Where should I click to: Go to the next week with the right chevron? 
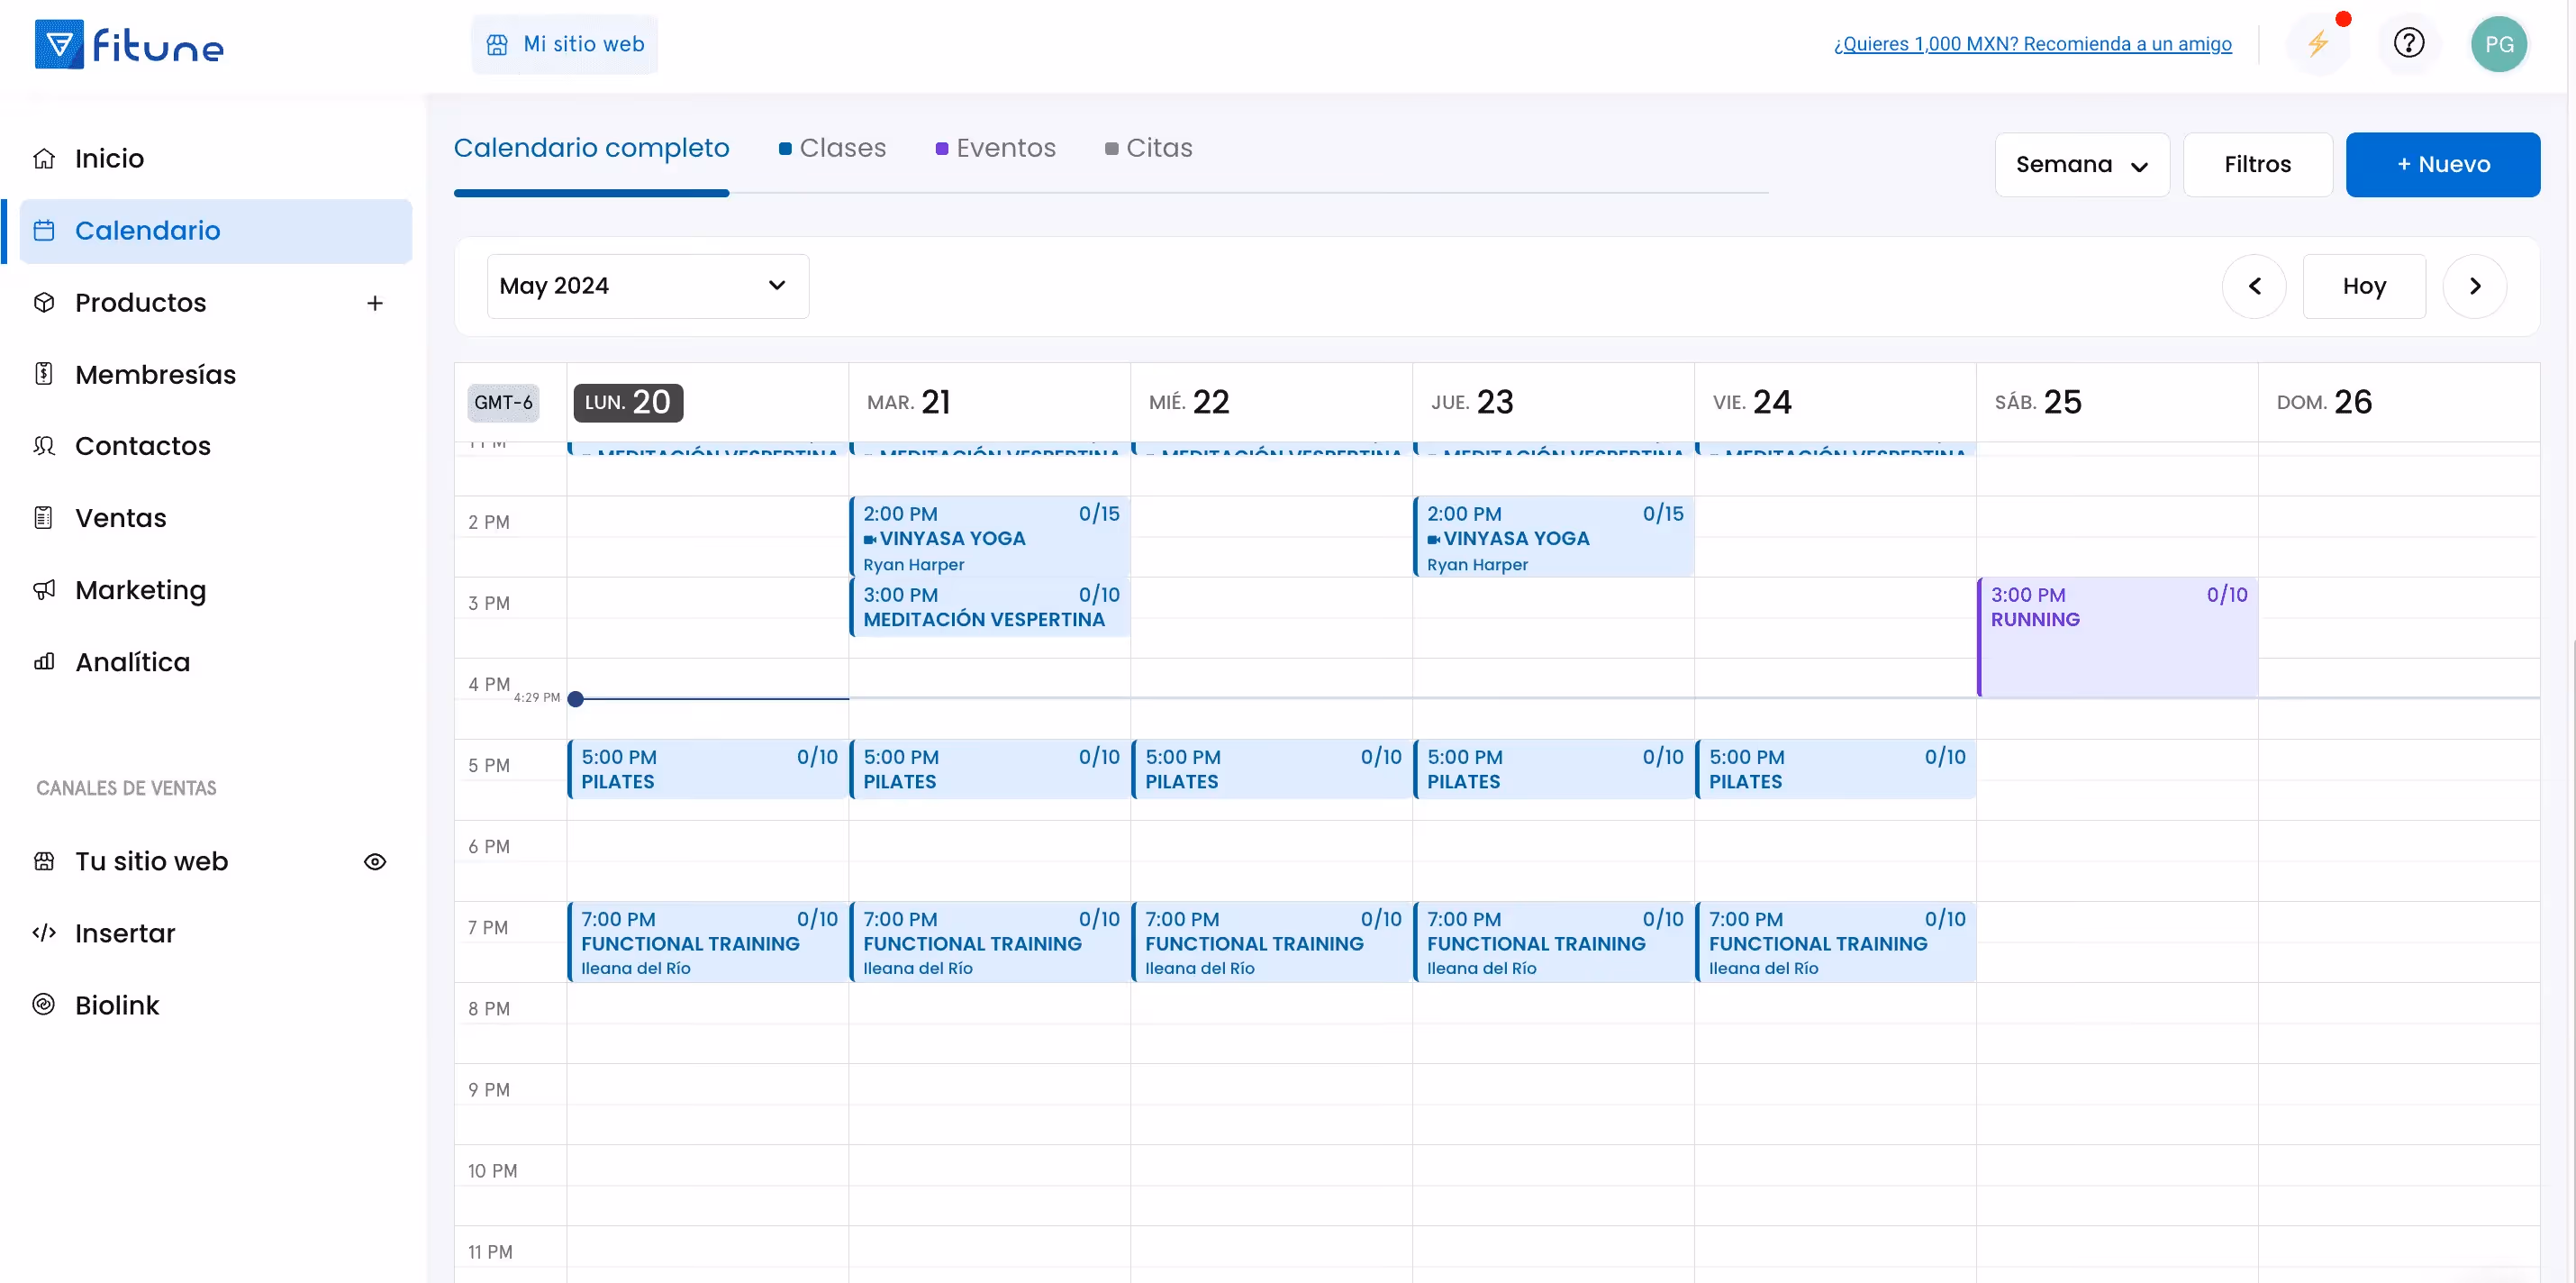pos(2474,286)
